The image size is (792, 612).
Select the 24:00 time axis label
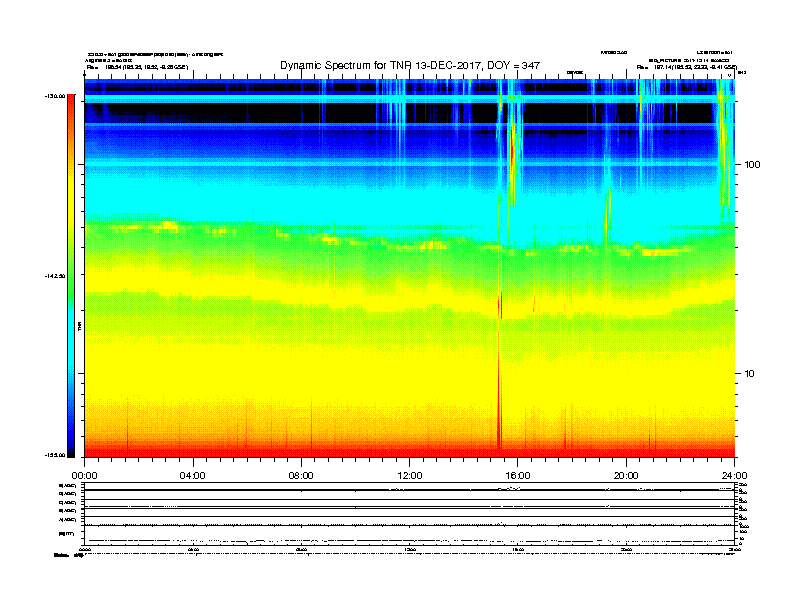pos(734,475)
